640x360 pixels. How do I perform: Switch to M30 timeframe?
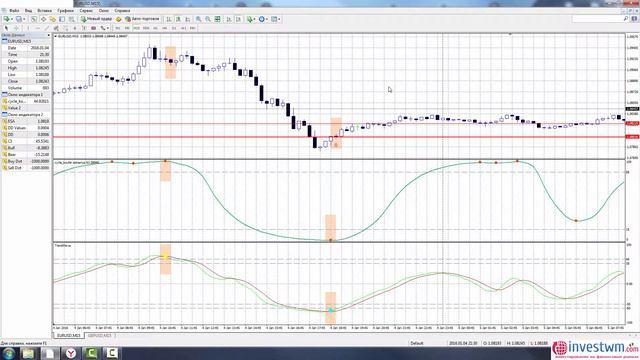pyautogui.click(x=146, y=28)
